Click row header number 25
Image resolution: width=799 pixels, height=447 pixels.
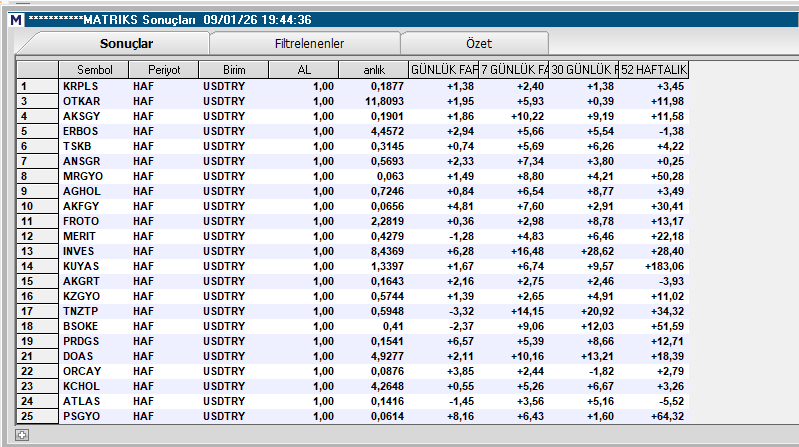click(x=37, y=416)
